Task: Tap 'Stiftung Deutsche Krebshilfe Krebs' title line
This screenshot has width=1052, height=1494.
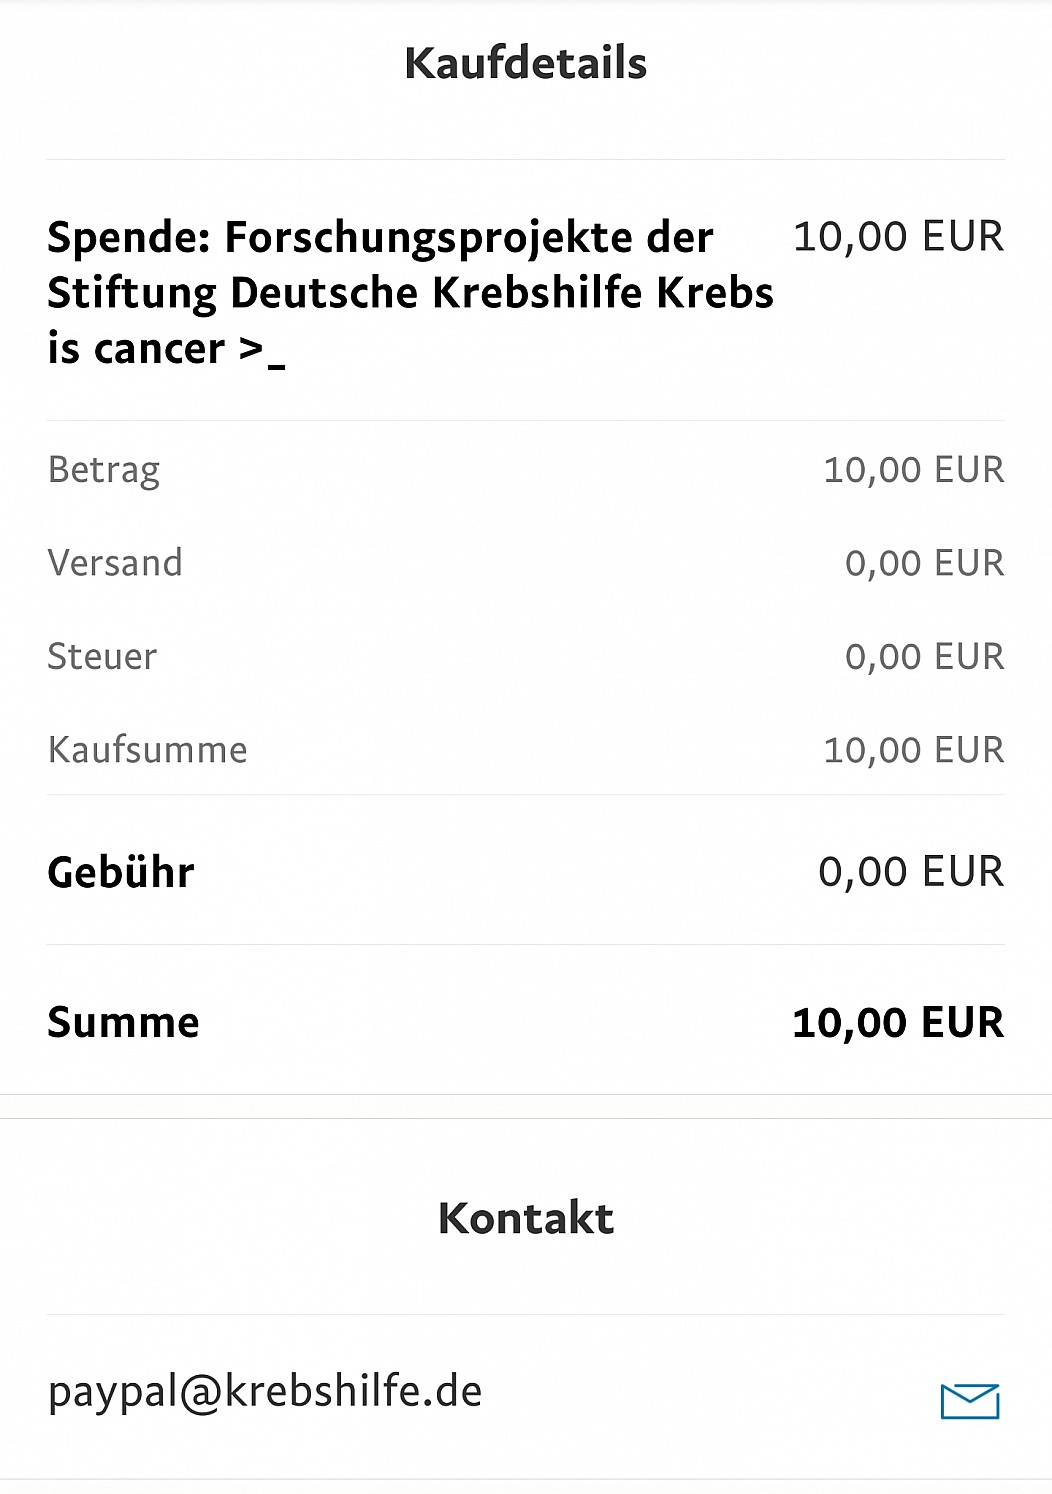Action: click(411, 293)
